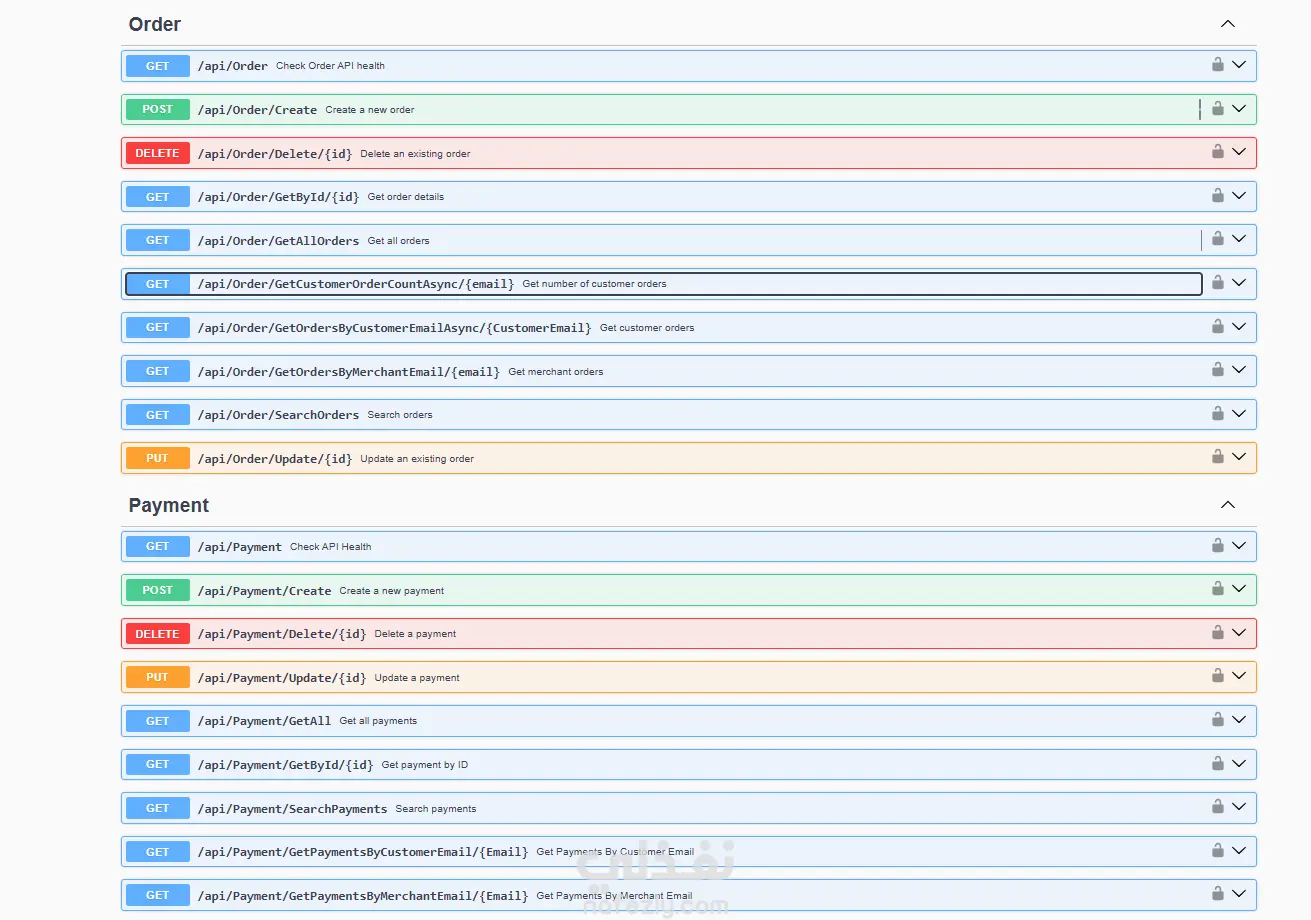Click lock icon for /api/Order/GetAllOrders
This screenshot has height=920, width=1311.
pos(1217,239)
